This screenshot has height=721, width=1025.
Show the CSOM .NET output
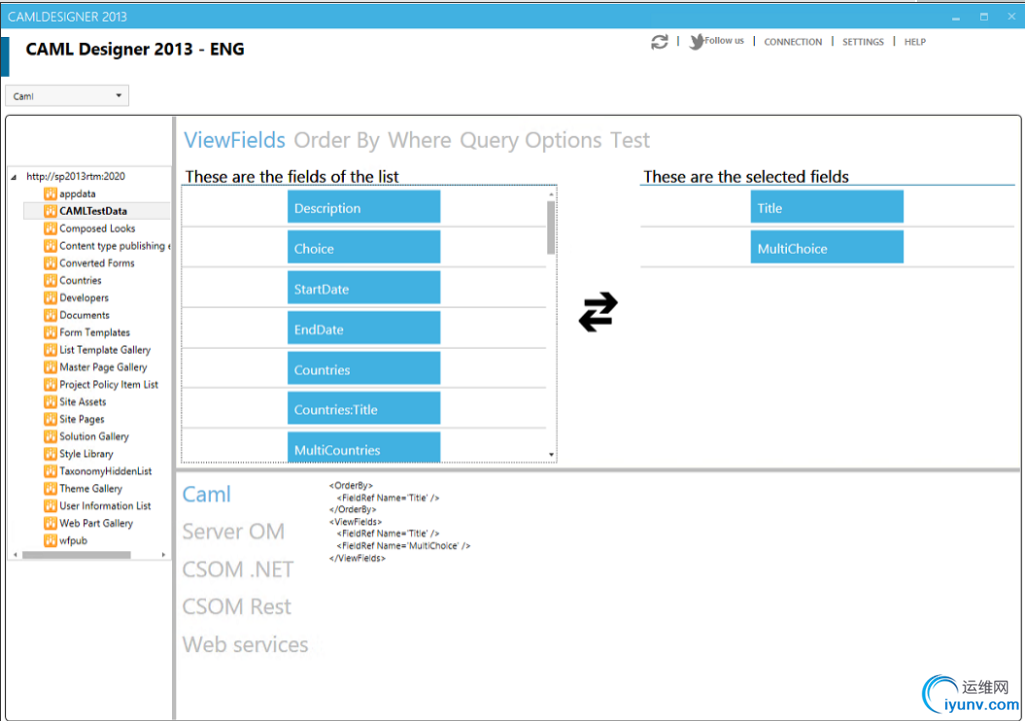tap(238, 569)
